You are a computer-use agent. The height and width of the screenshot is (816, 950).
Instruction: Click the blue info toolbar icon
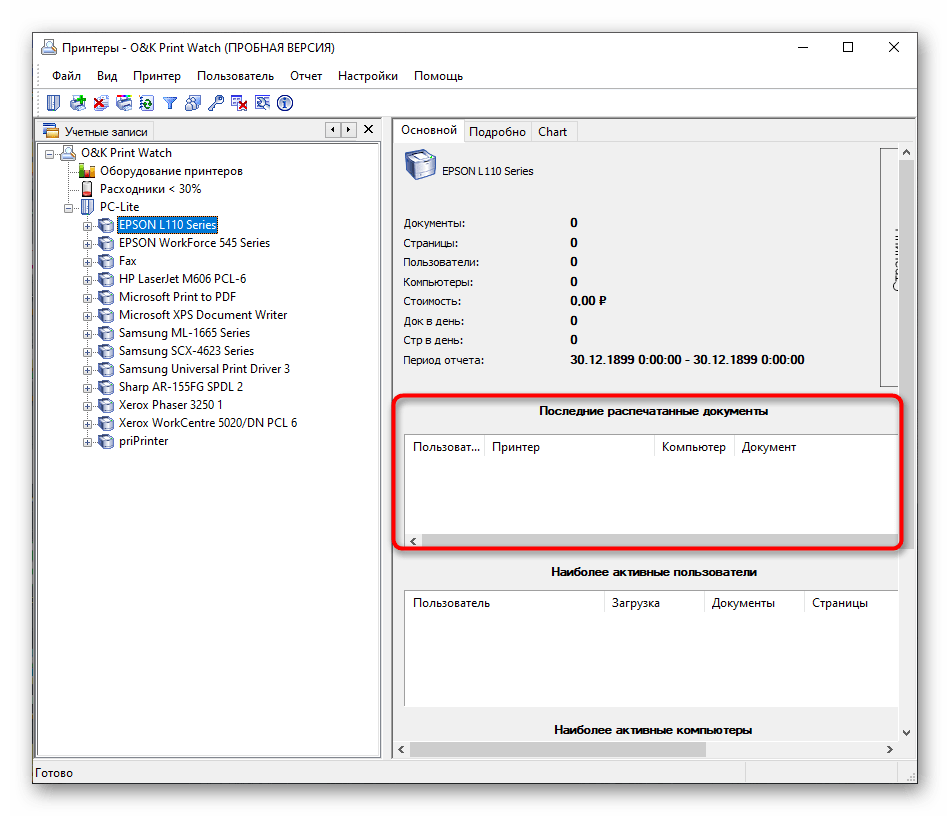coord(285,103)
